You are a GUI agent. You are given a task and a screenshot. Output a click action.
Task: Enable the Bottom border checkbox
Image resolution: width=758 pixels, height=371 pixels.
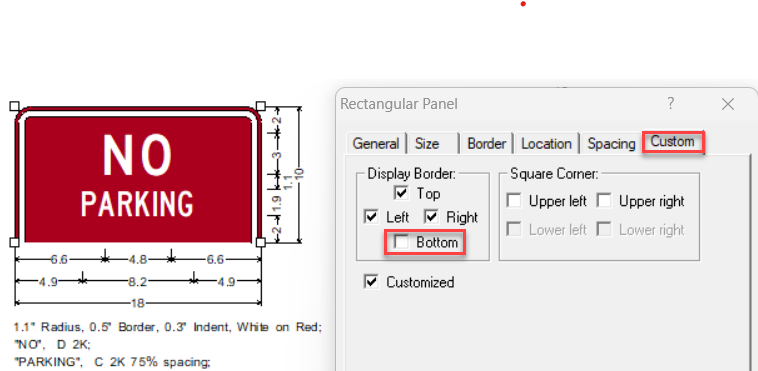(401, 242)
